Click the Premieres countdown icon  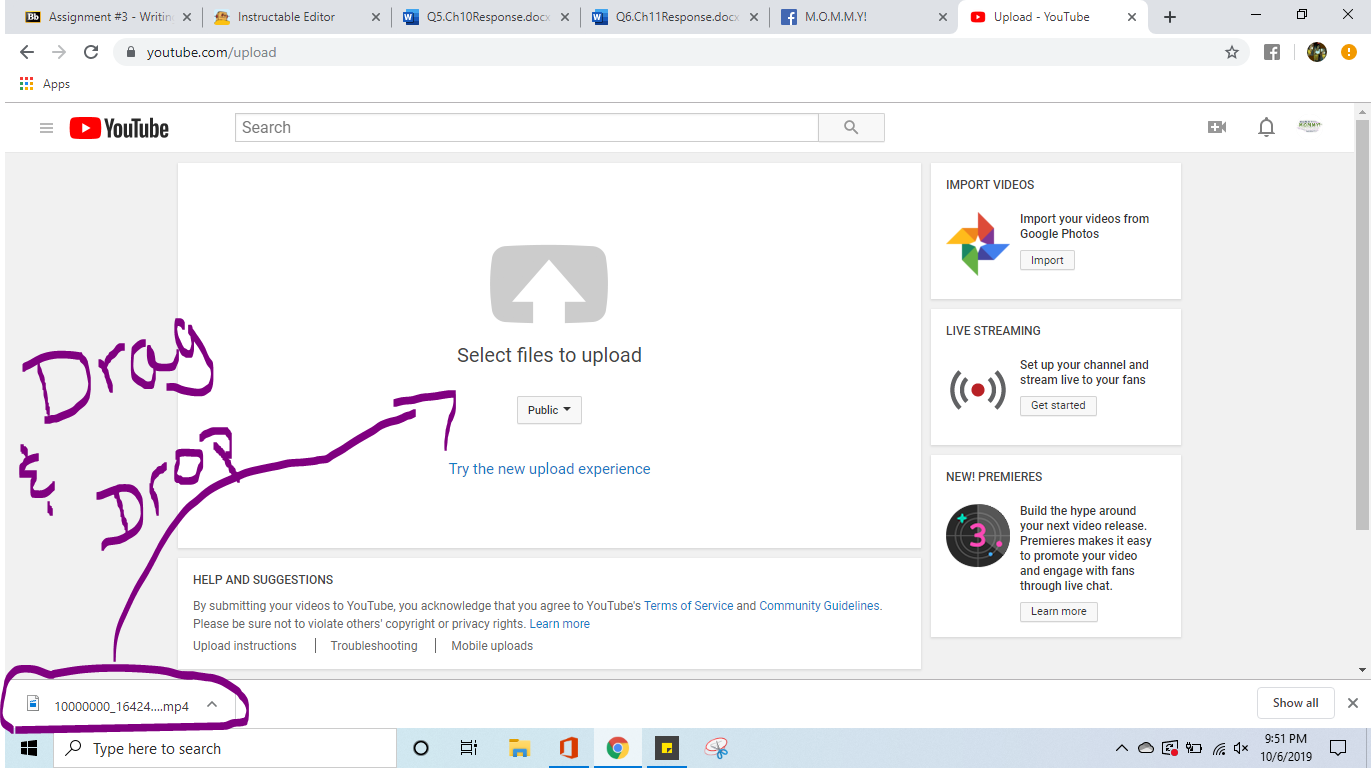point(977,535)
